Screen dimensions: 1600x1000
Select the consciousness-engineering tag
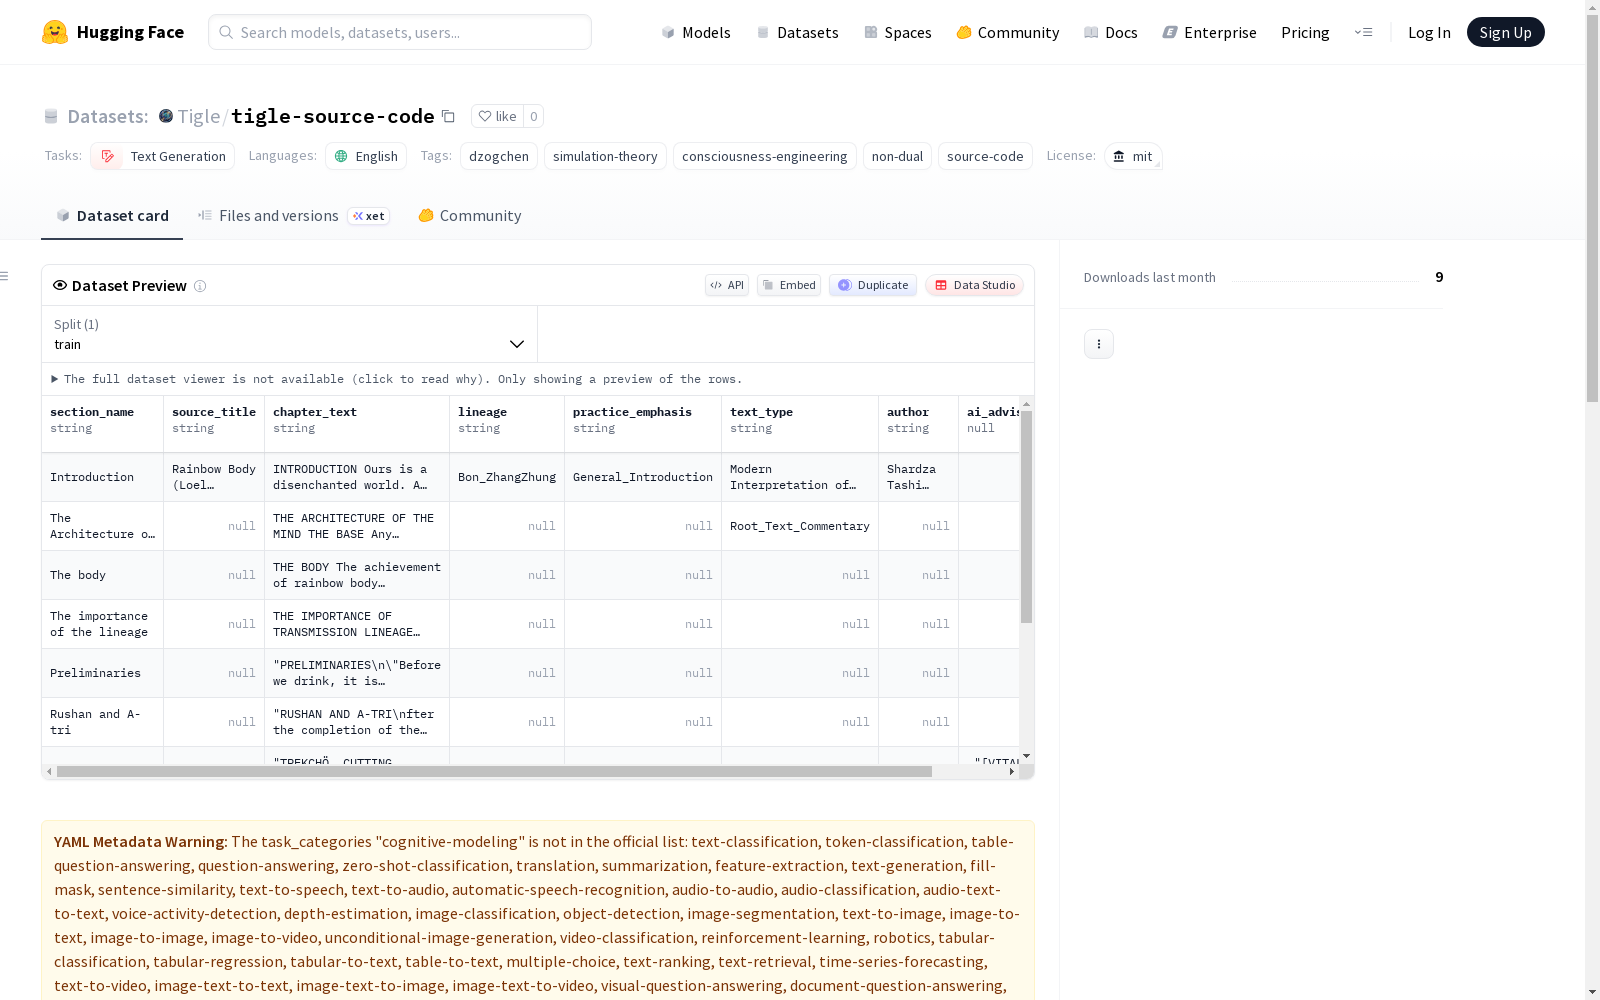coord(765,156)
